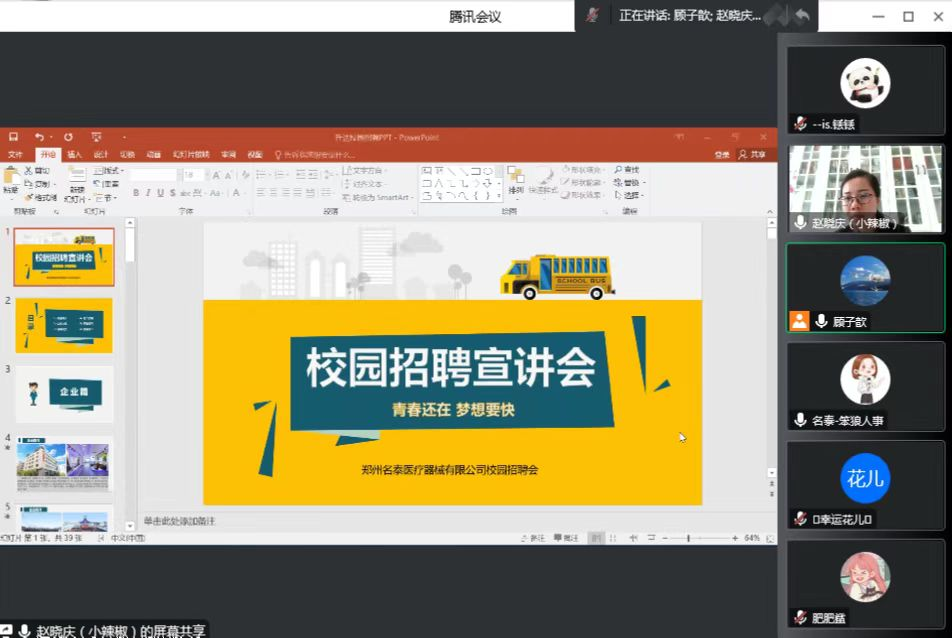Click the Slide Sorter view icon in the status bar
The image size is (952, 638).
click(614, 538)
